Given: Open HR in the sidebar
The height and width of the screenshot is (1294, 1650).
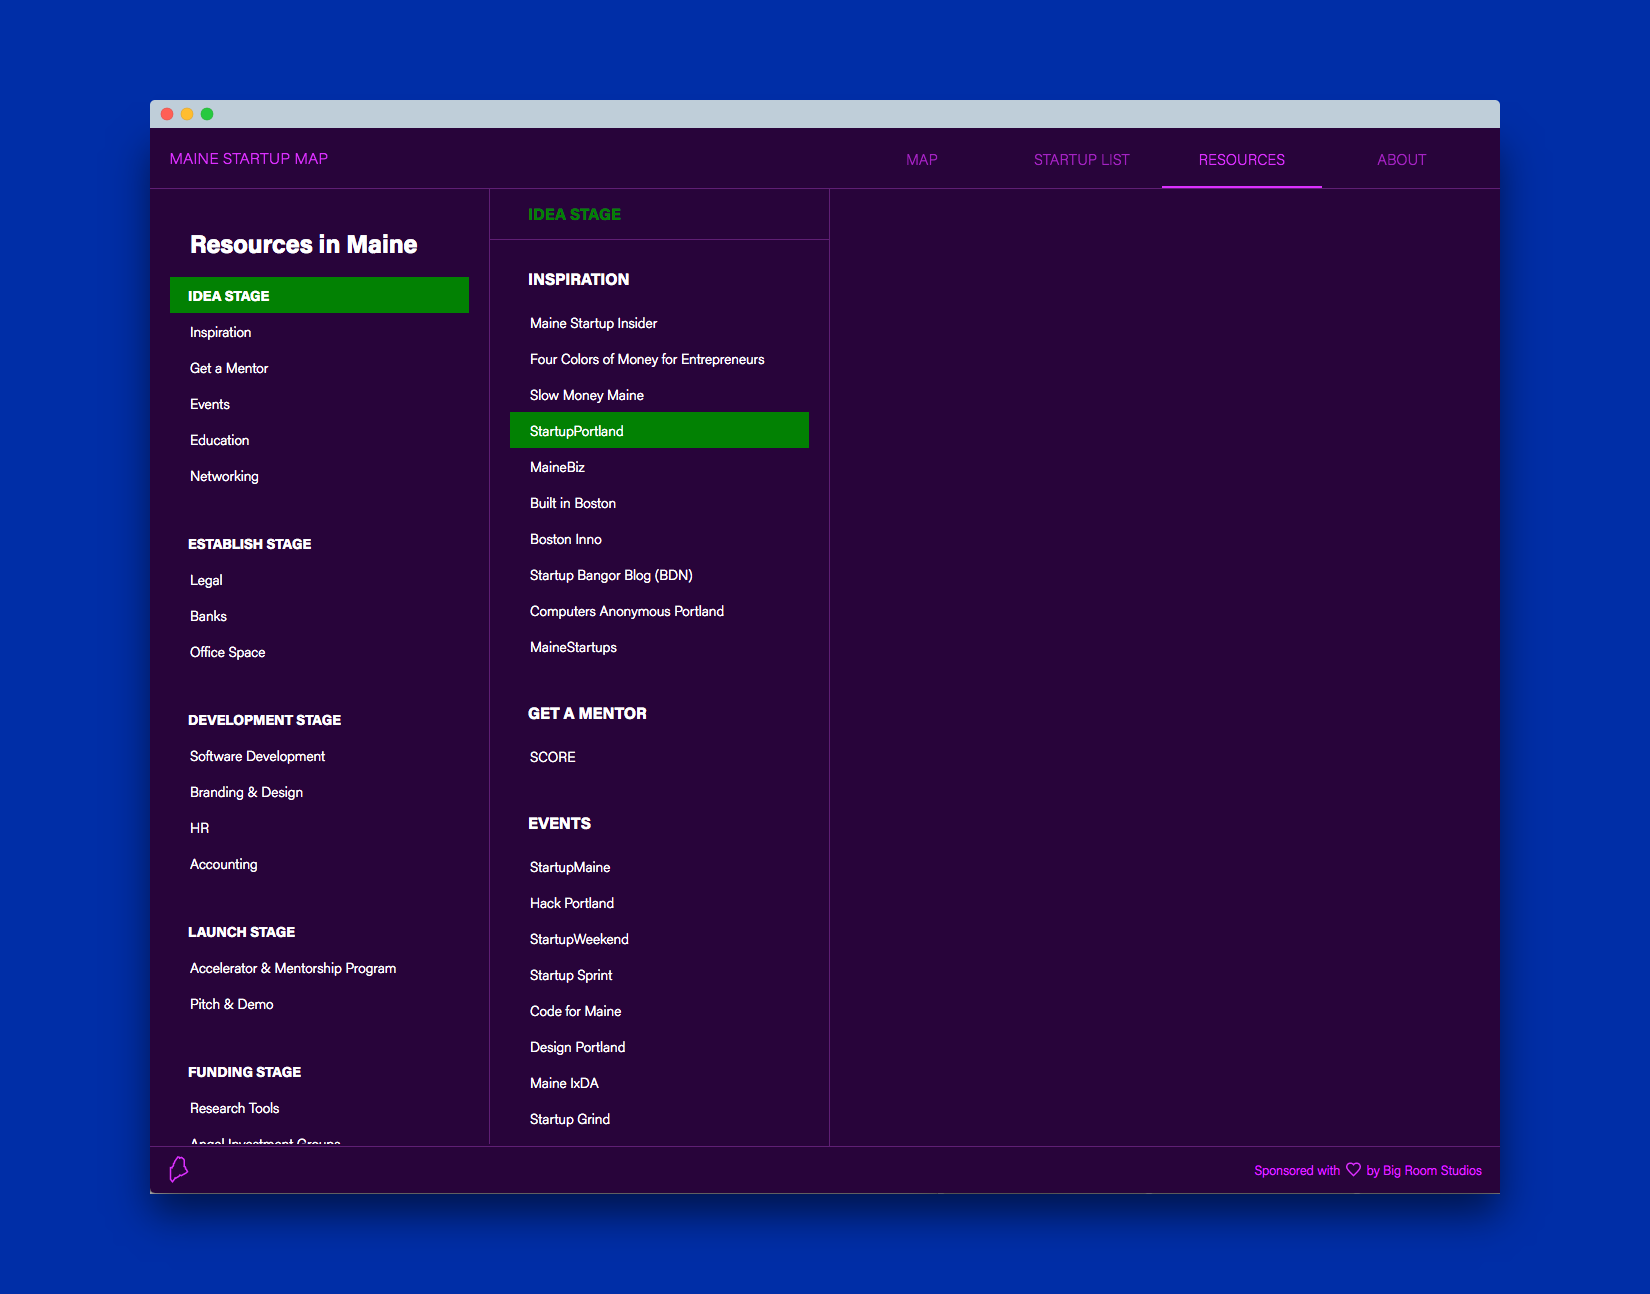Looking at the screenshot, I should click(x=200, y=828).
